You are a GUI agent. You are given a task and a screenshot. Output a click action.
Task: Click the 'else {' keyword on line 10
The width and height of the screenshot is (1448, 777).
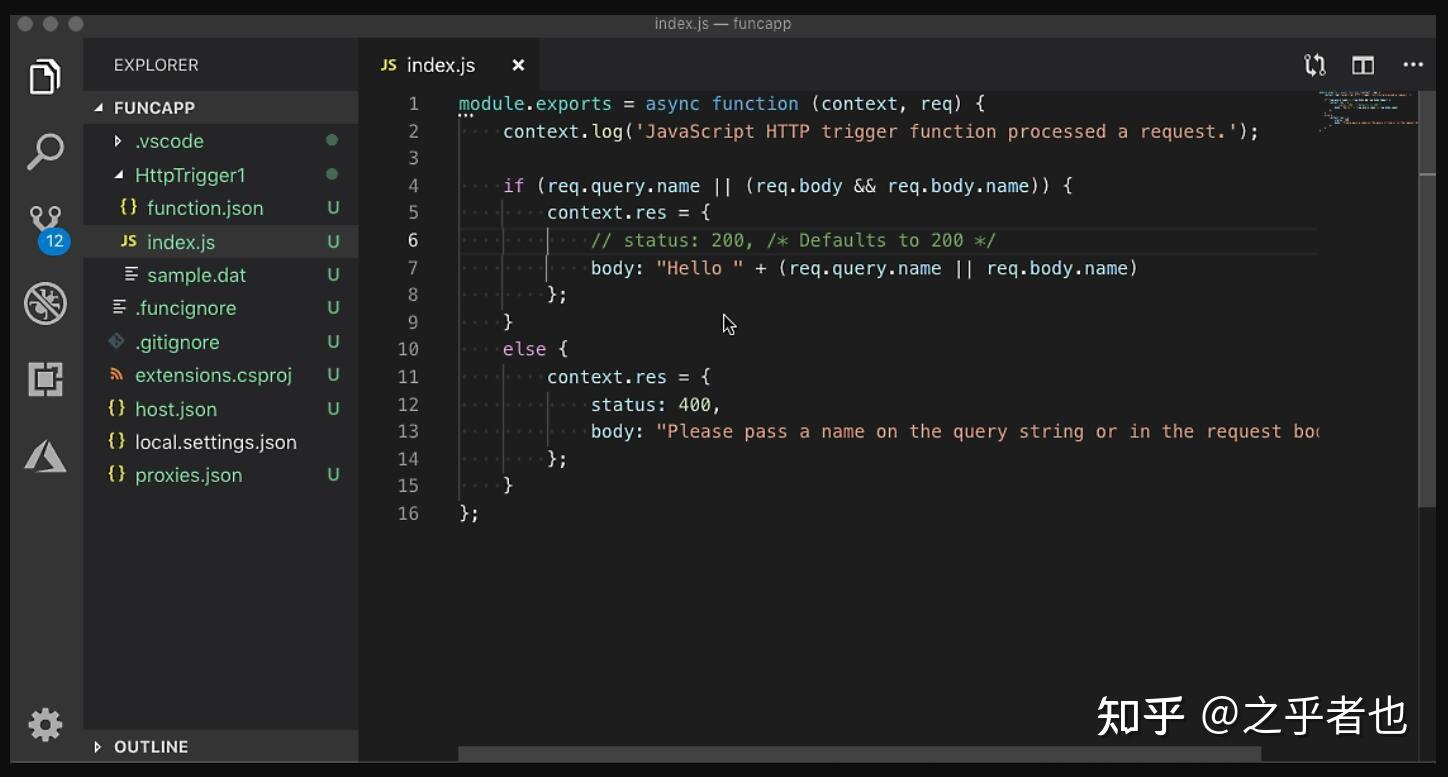535,349
